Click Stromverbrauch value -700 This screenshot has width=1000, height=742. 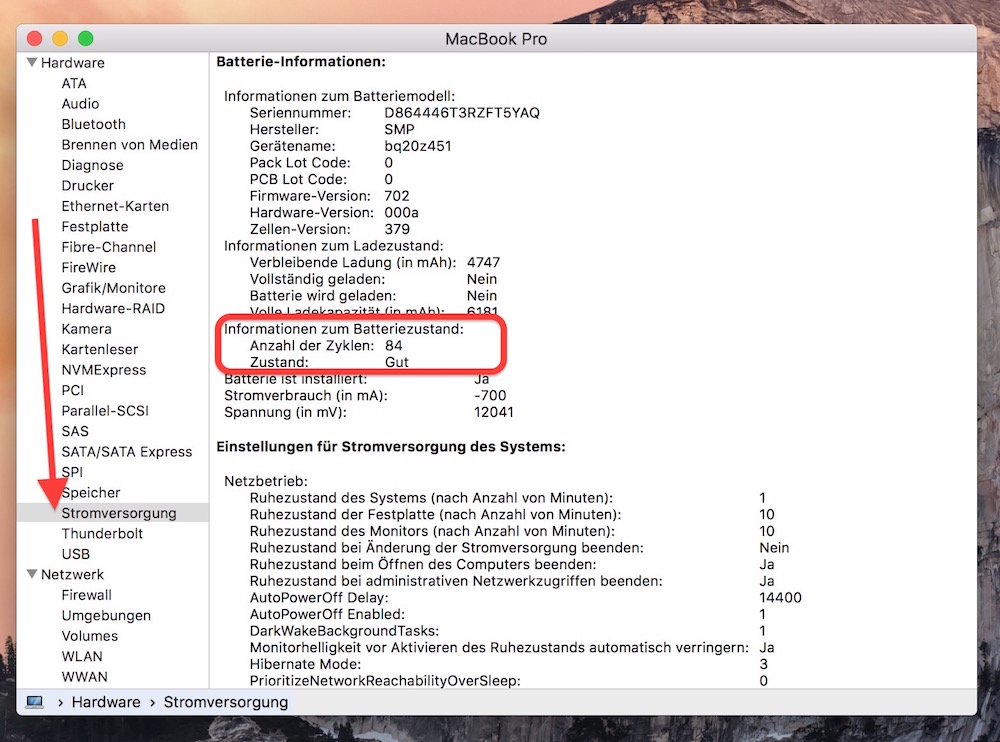click(x=490, y=396)
